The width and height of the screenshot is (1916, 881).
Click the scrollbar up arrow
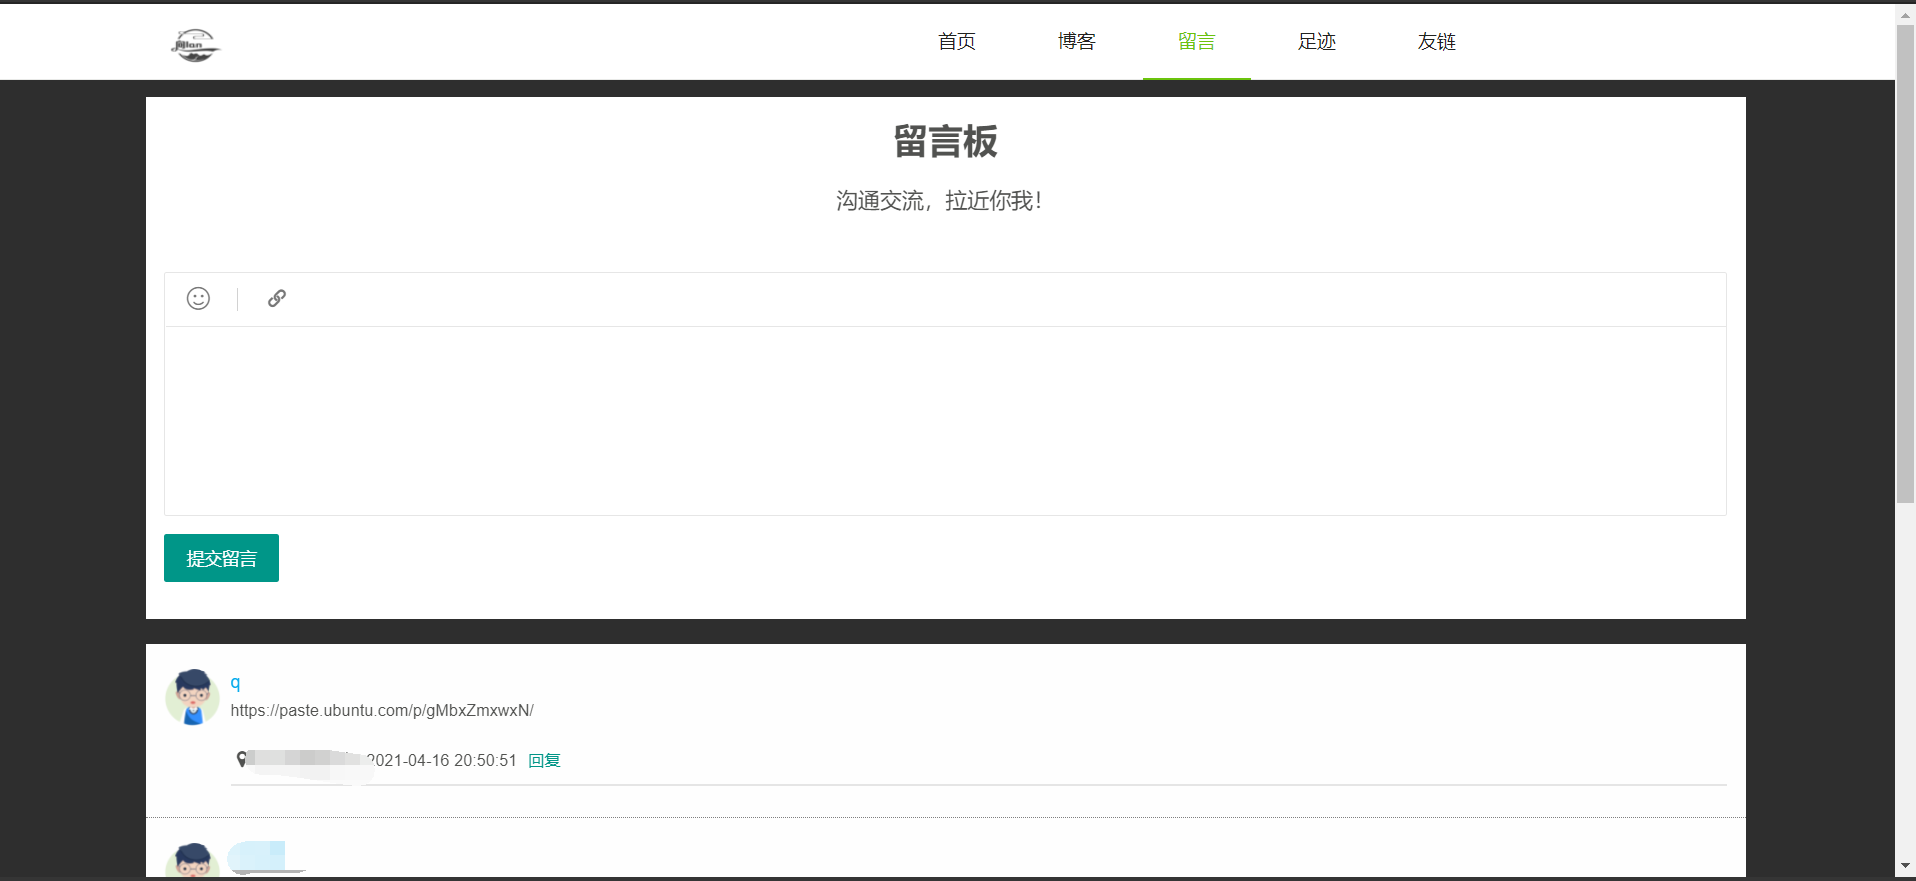1905,14
